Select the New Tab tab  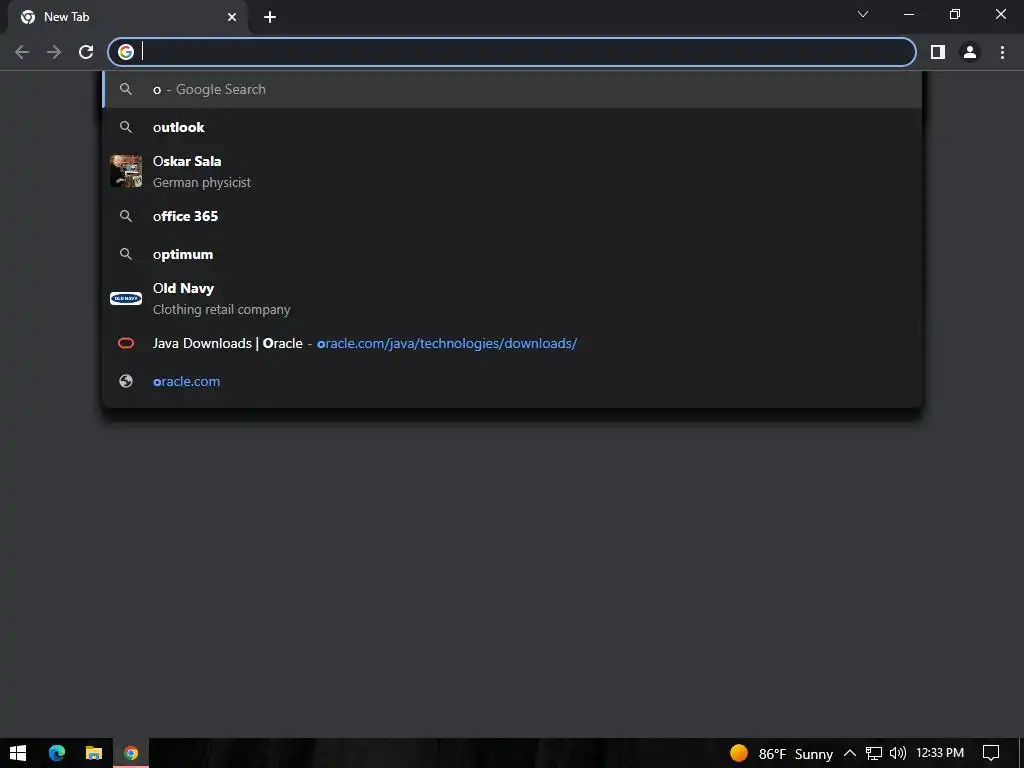tap(128, 17)
